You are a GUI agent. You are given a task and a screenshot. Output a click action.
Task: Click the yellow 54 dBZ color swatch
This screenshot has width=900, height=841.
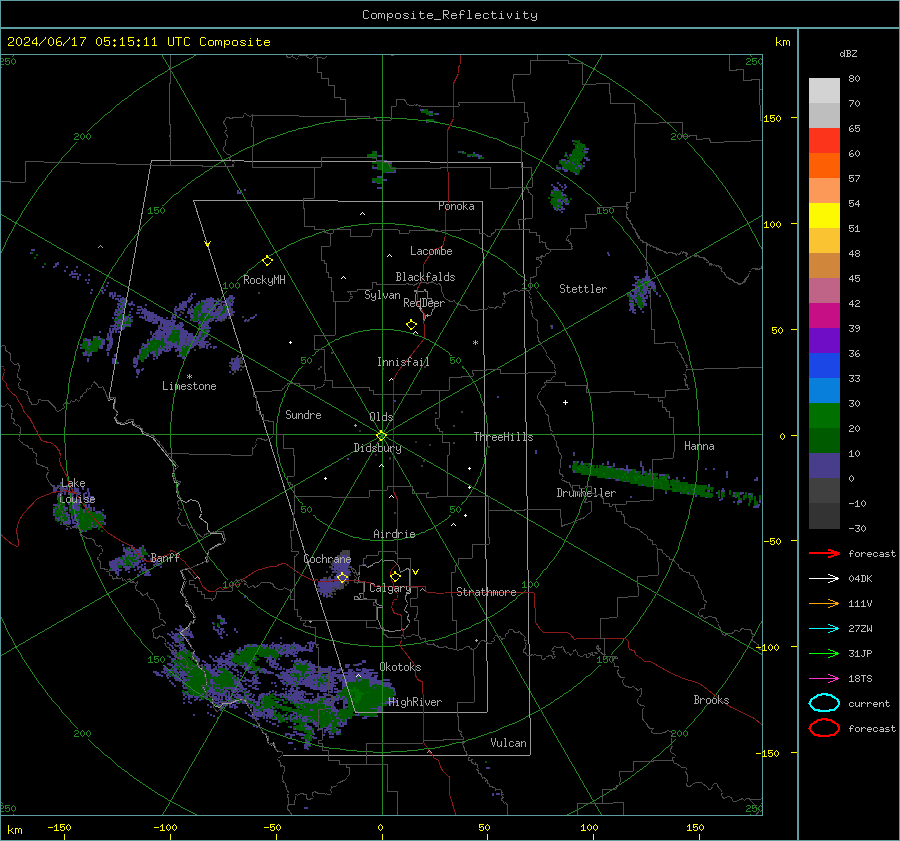pyautogui.click(x=824, y=215)
